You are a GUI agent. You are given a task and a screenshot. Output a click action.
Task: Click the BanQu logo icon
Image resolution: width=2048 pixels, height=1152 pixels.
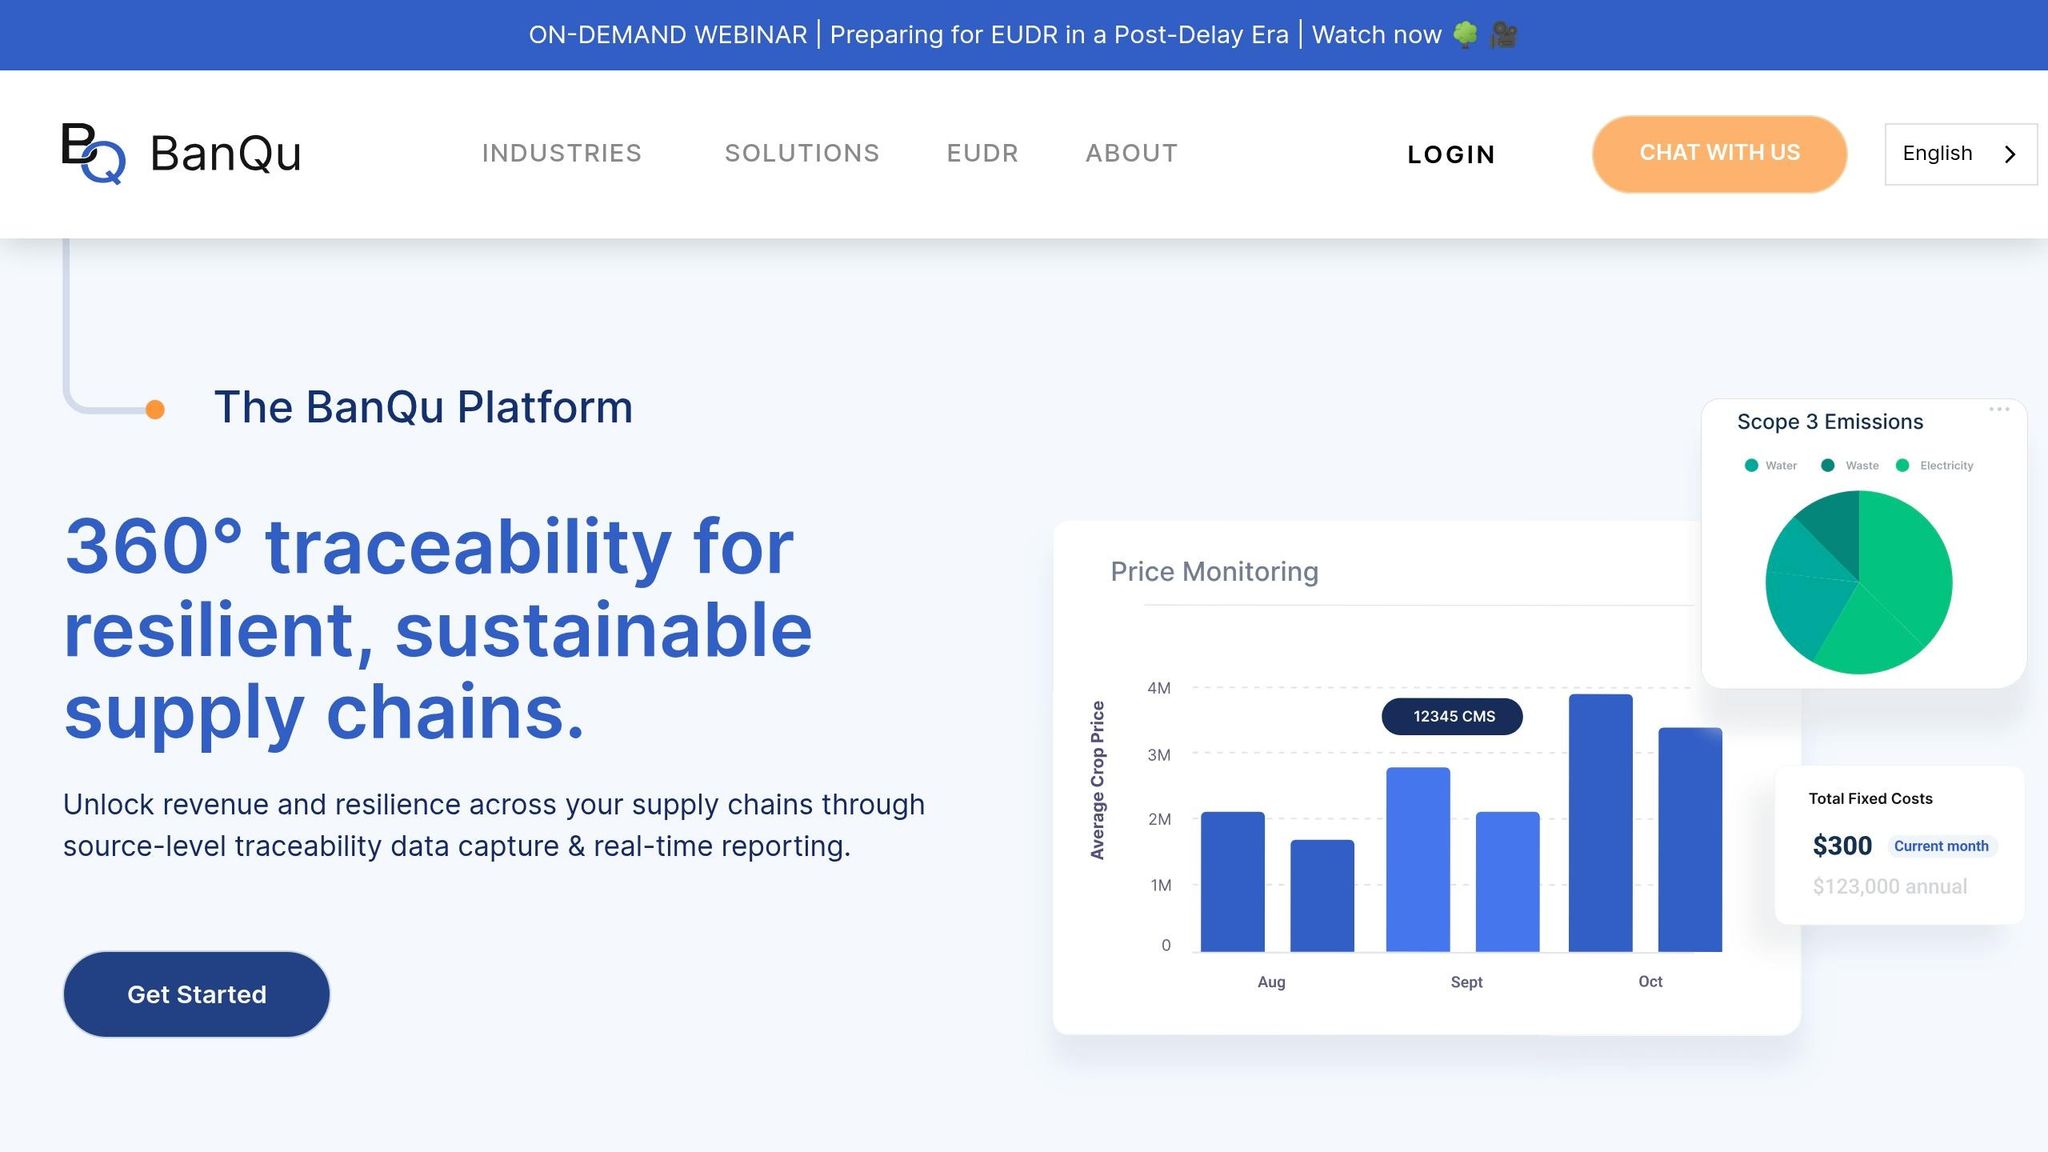point(93,153)
